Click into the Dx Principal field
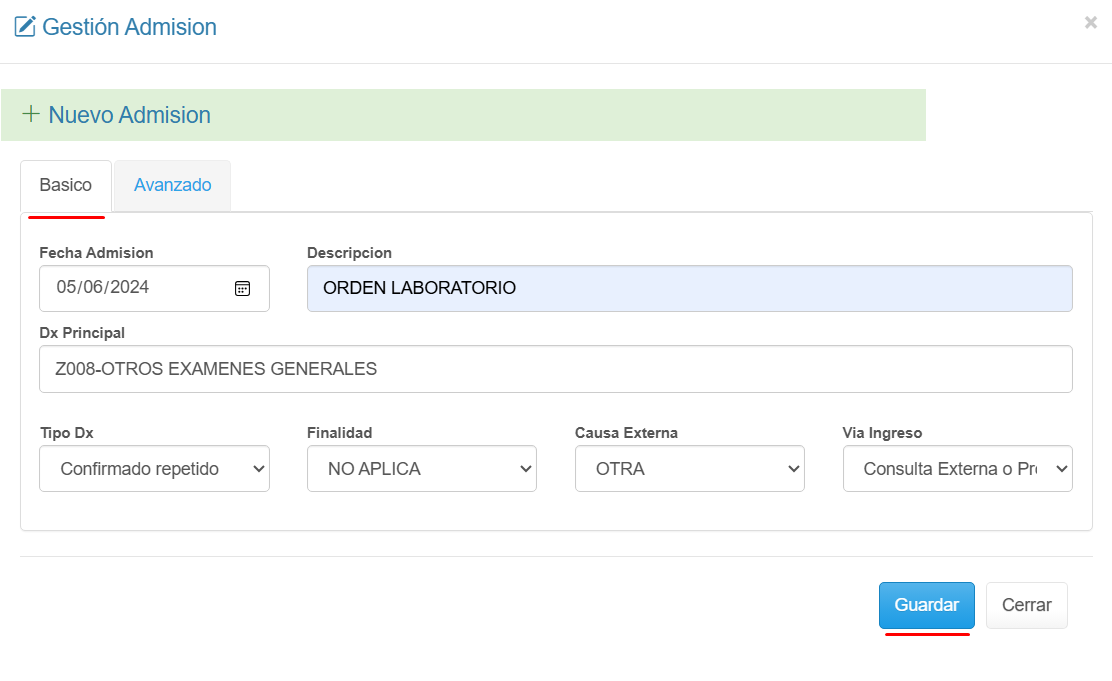This screenshot has height=681, width=1112. [555, 369]
